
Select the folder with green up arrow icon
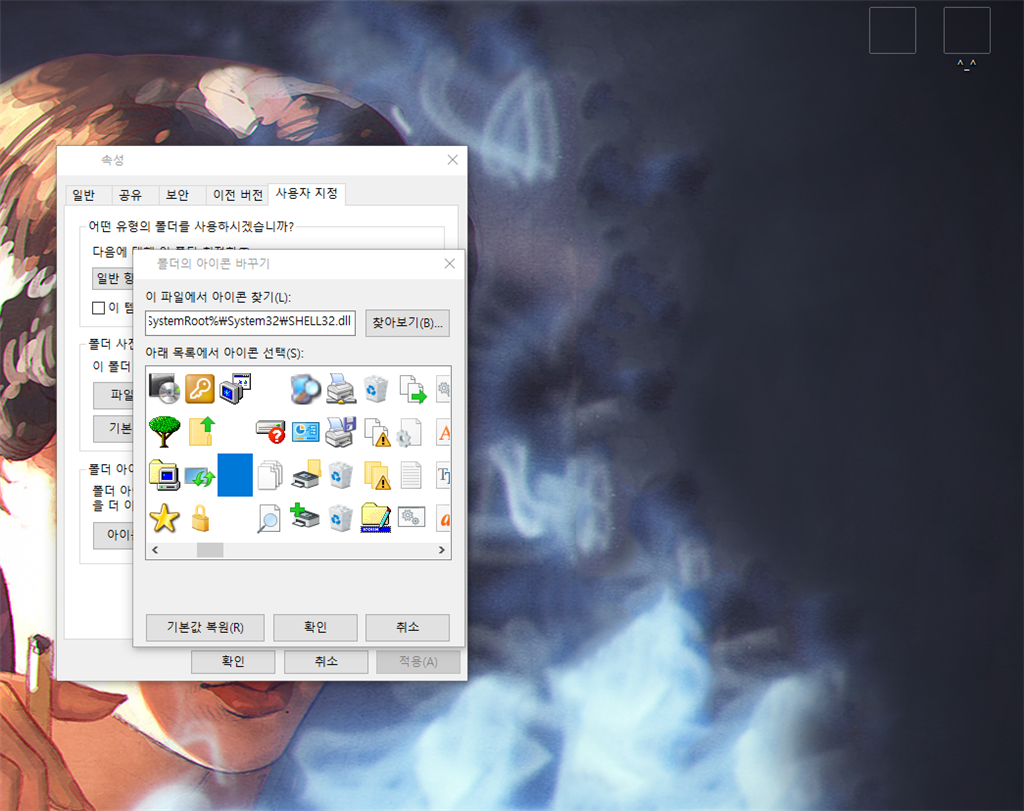pyautogui.click(x=201, y=432)
